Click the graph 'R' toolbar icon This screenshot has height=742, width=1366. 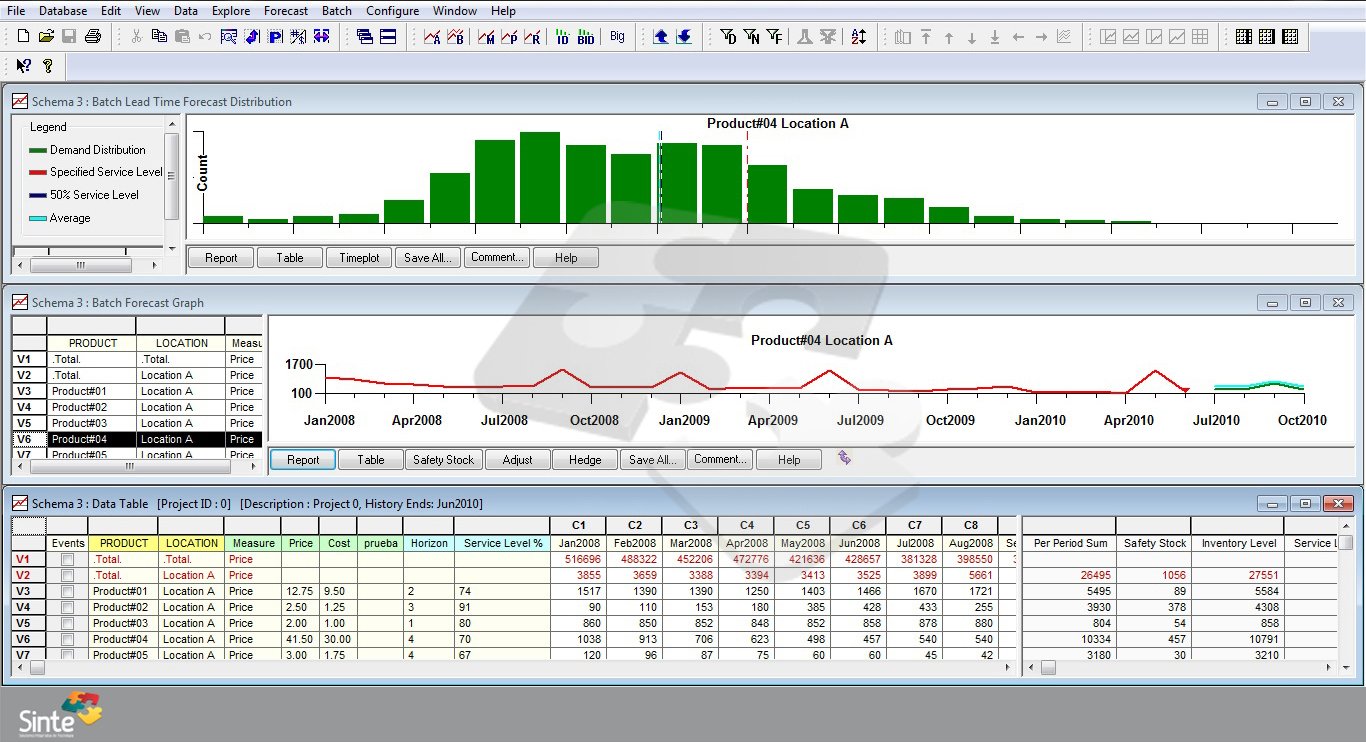tap(533, 37)
